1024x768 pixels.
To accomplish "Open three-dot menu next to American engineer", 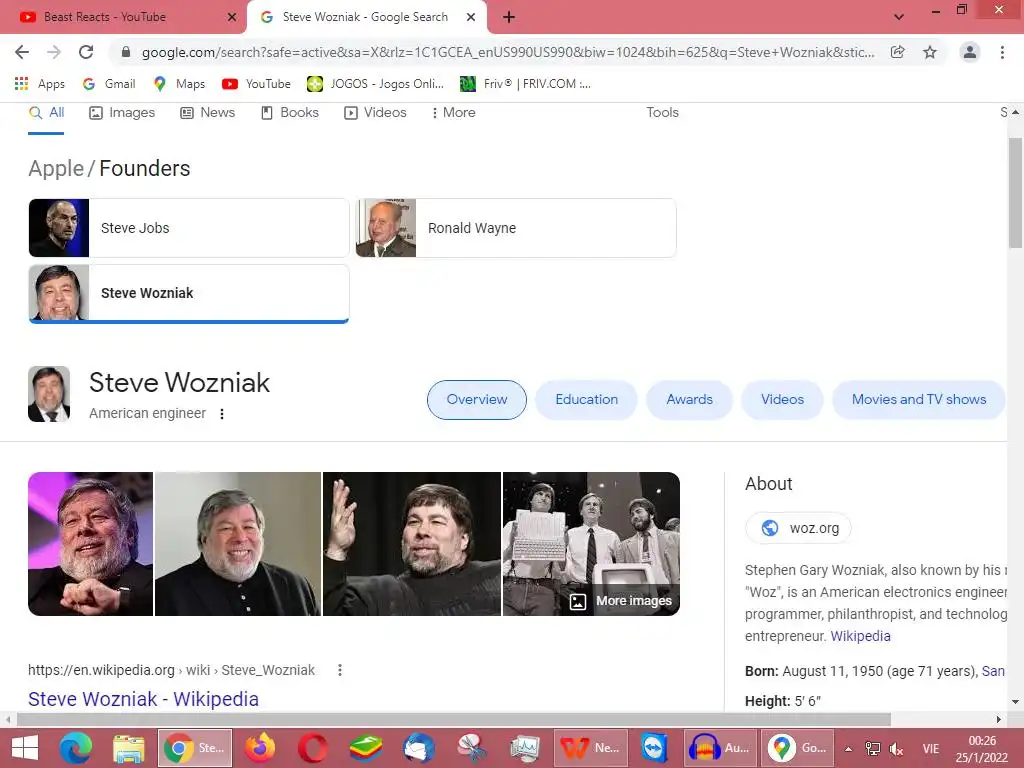I will 222,414.
